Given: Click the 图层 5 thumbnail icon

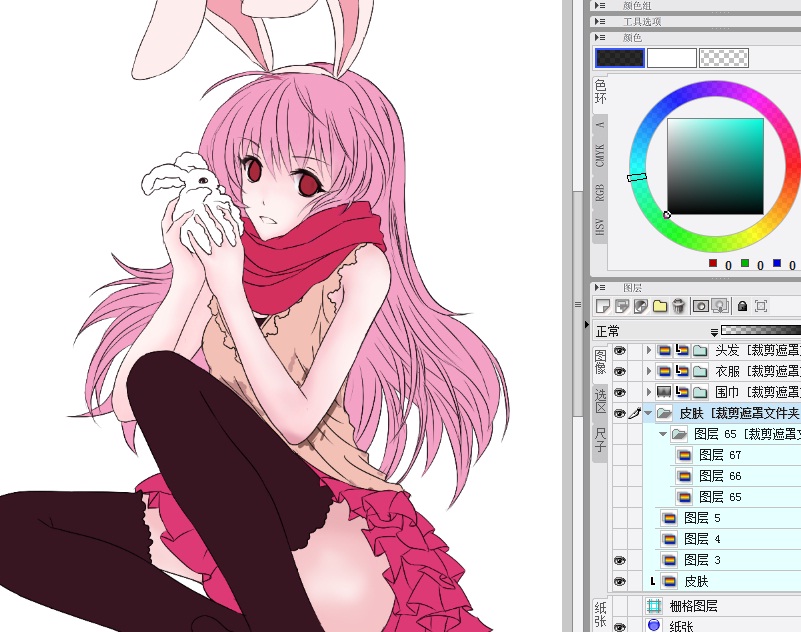Looking at the screenshot, I should 669,518.
